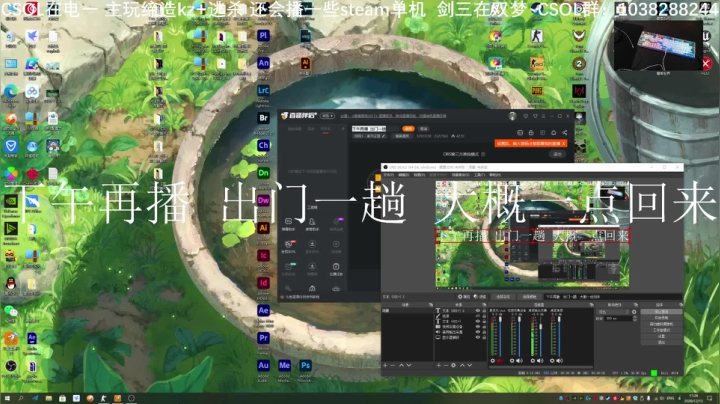Open the 淡出 scene transition dropdown

pyautogui.click(x=612, y=312)
